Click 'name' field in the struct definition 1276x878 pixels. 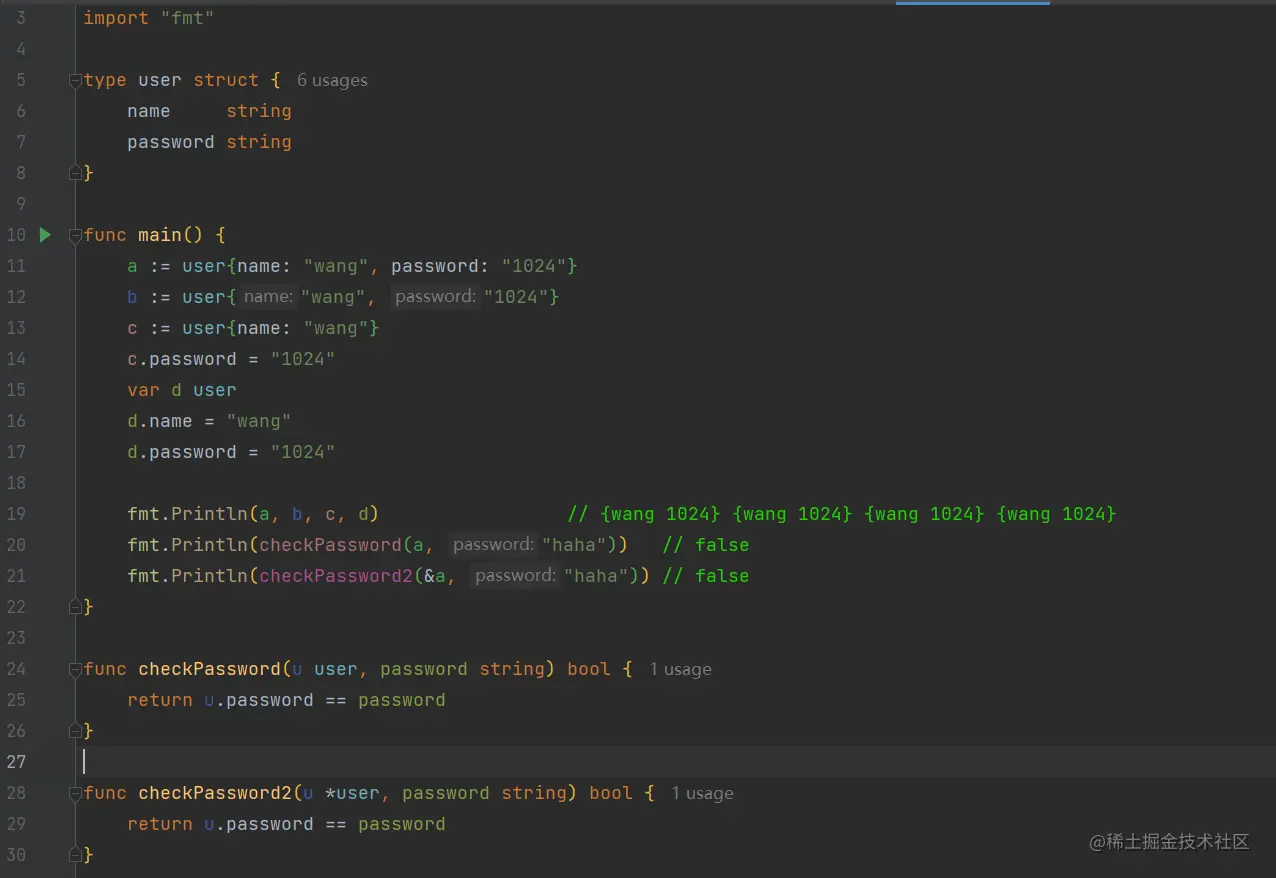[x=149, y=111]
